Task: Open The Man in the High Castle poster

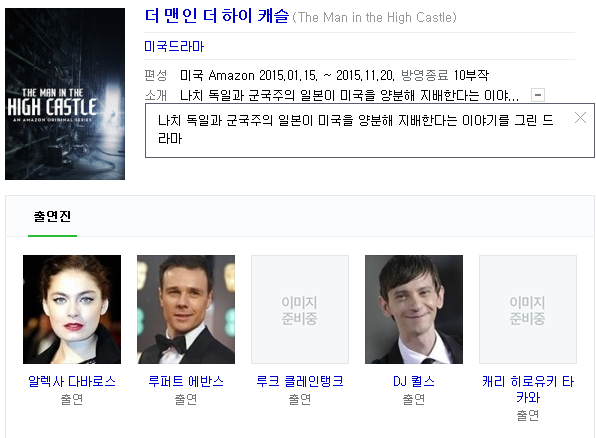Action: pyautogui.click(x=65, y=94)
